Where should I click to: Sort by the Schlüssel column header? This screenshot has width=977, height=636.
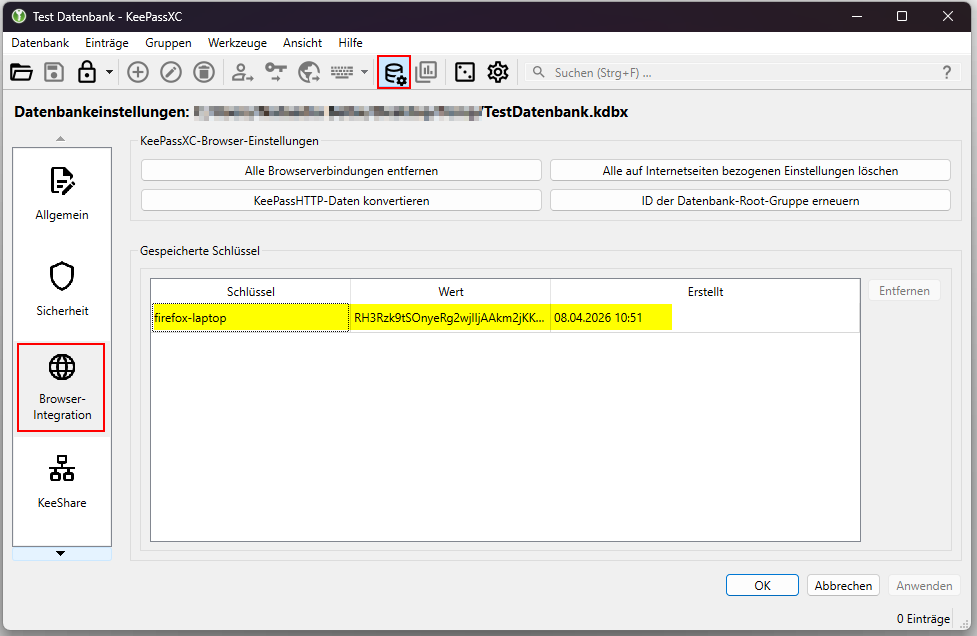click(x=250, y=292)
